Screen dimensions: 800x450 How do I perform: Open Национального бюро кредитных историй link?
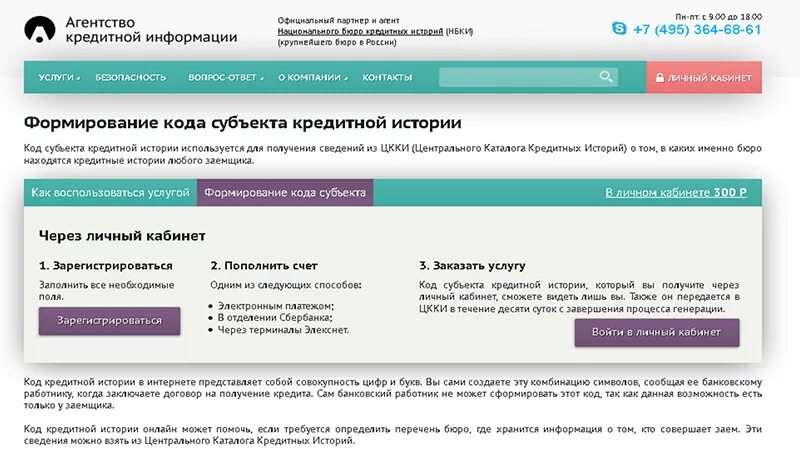[360, 31]
